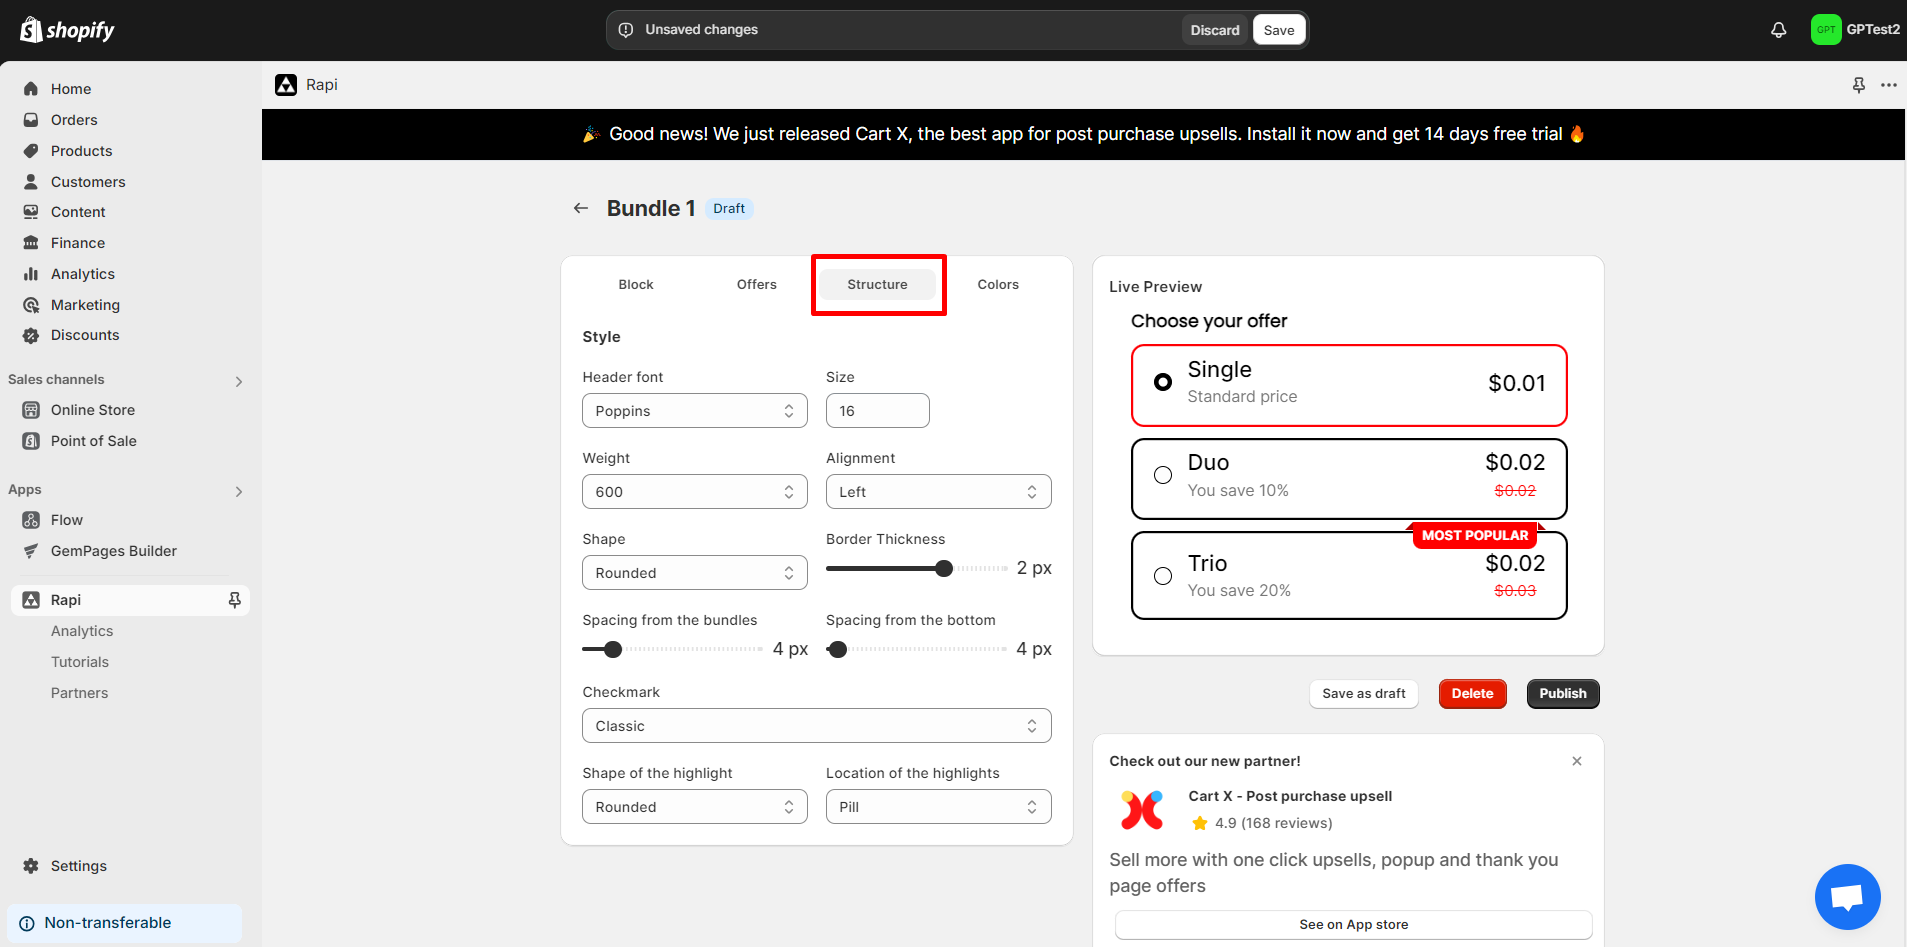Select the Duo offer radio button
Viewport: 1907px width, 947px height.
click(x=1163, y=475)
